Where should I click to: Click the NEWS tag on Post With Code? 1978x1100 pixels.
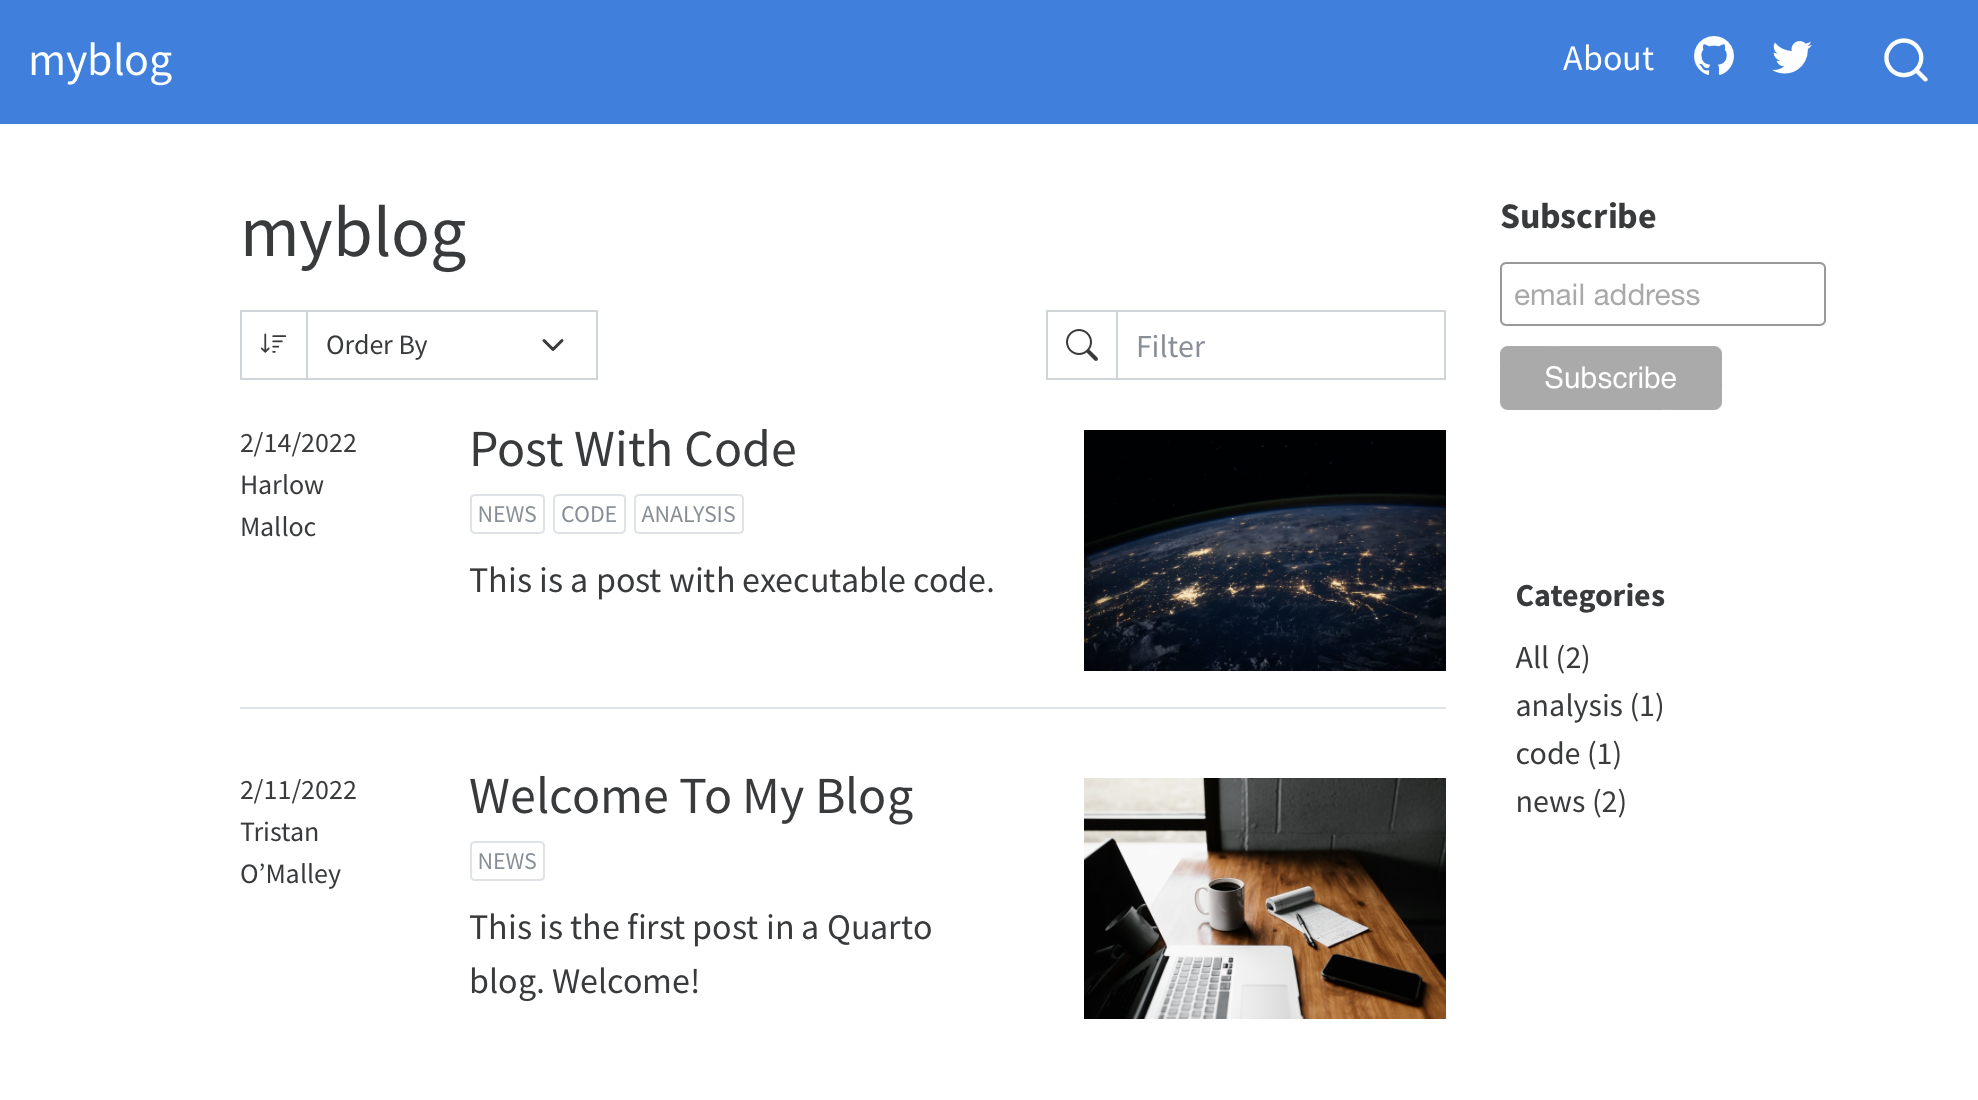tap(506, 513)
